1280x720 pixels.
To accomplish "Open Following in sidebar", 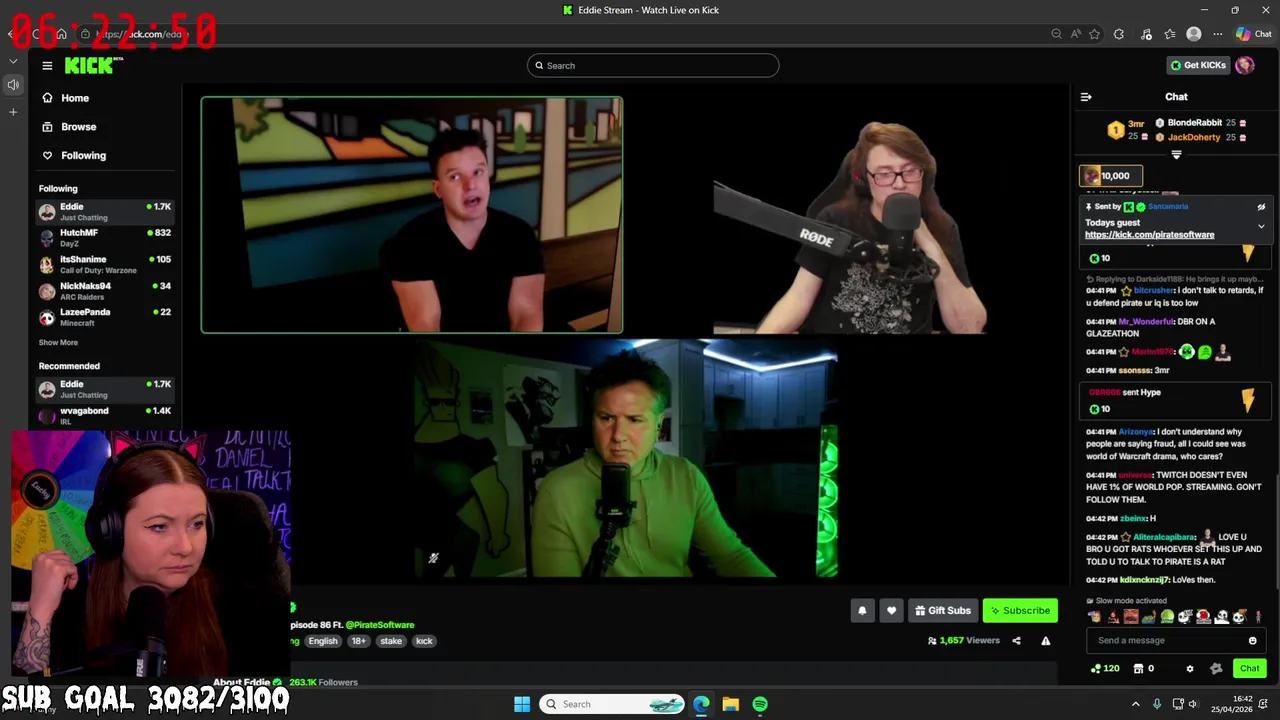I will coord(83,156).
